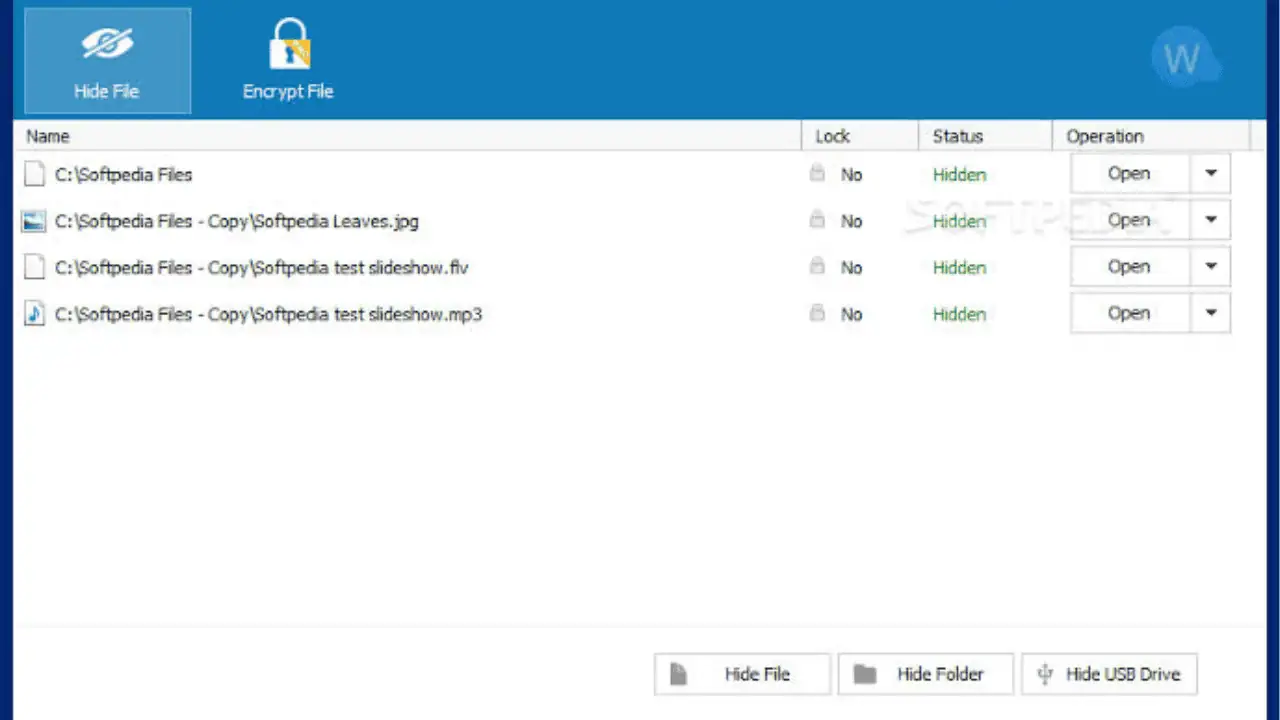1280x720 pixels.
Task: Expand dropdown arrow for slideshow.mp3 row
Action: pyautogui.click(x=1210, y=313)
